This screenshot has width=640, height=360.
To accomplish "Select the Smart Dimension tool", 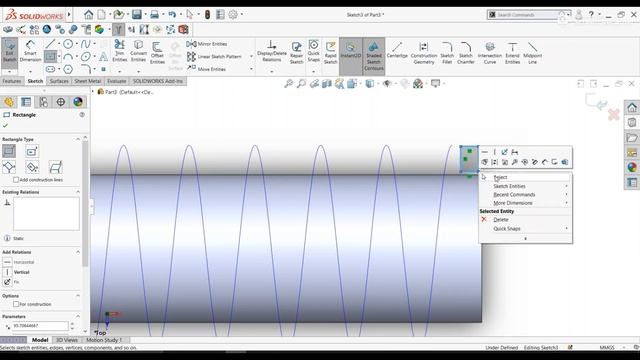I will 30,51.
